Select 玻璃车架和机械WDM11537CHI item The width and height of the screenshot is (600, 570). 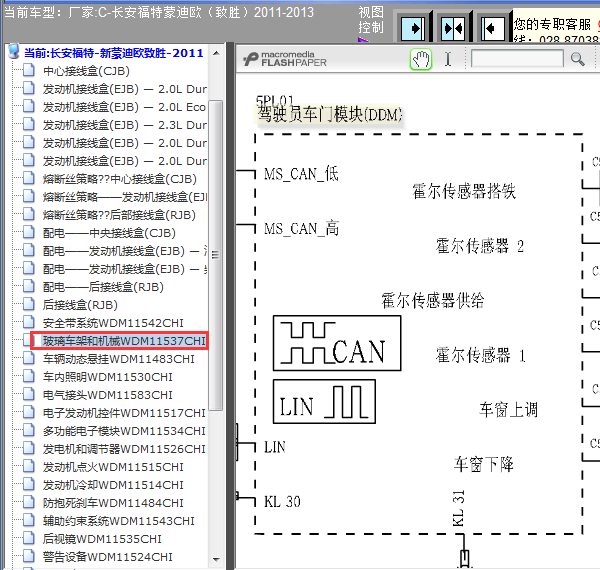pos(123,341)
